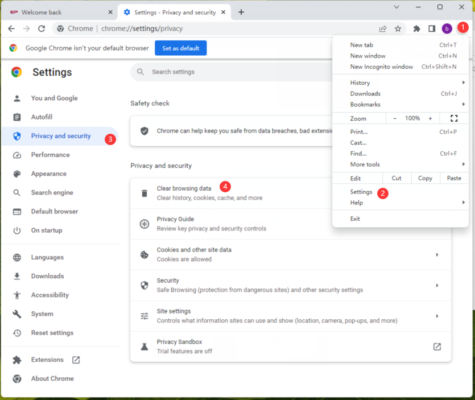Expand the More tools submenu arrow
Screen dimensions: 475x400
463,164
